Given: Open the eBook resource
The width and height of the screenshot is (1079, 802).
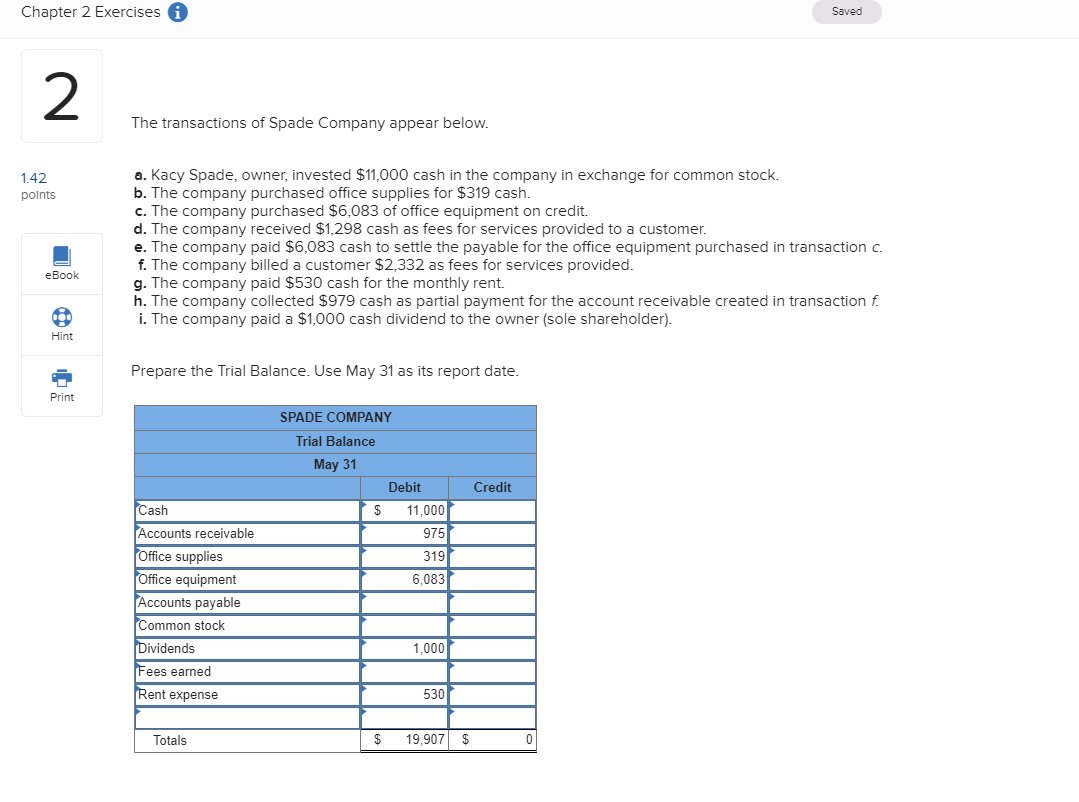Looking at the screenshot, I should [x=61, y=263].
